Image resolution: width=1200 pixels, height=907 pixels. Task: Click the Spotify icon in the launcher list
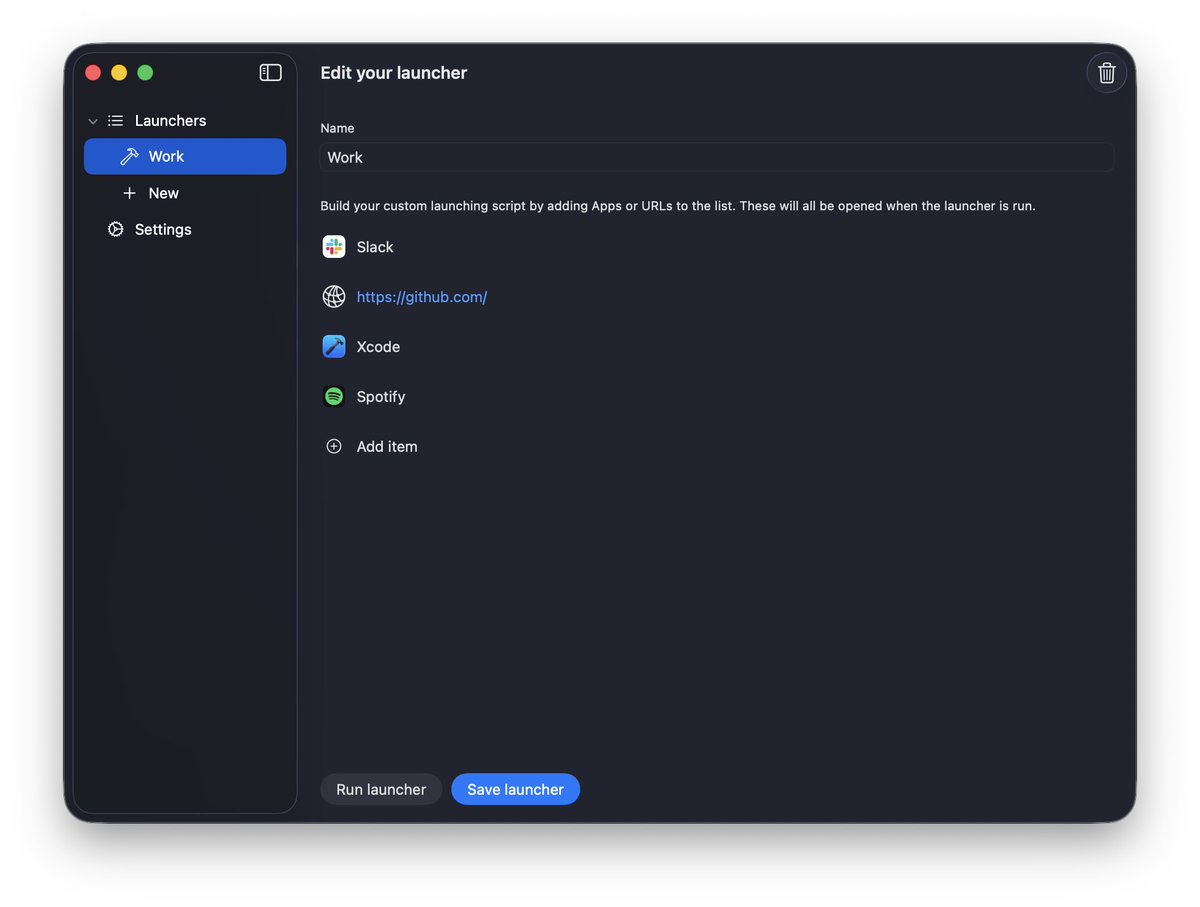(334, 396)
